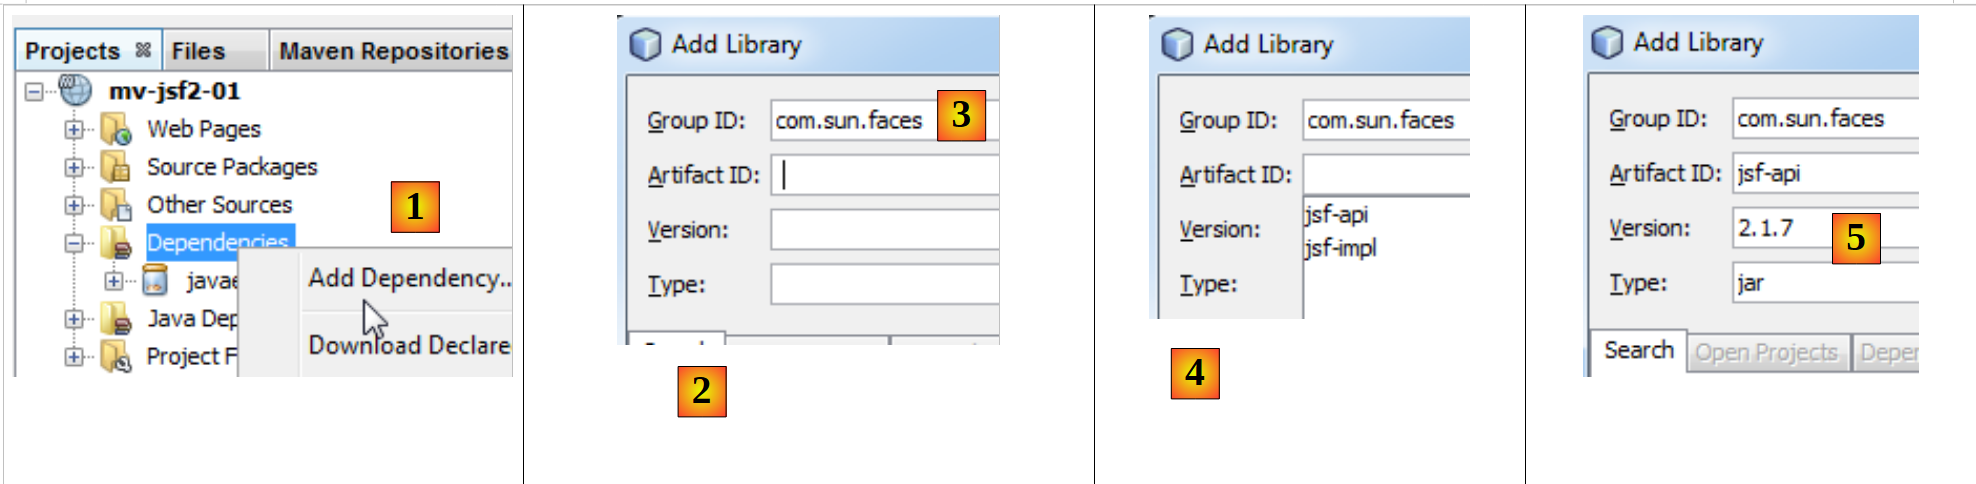Screen dimensions: 1976x484
Task: Open the Maven Repositories tab
Action: pyautogui.click(x=393, y=51)
